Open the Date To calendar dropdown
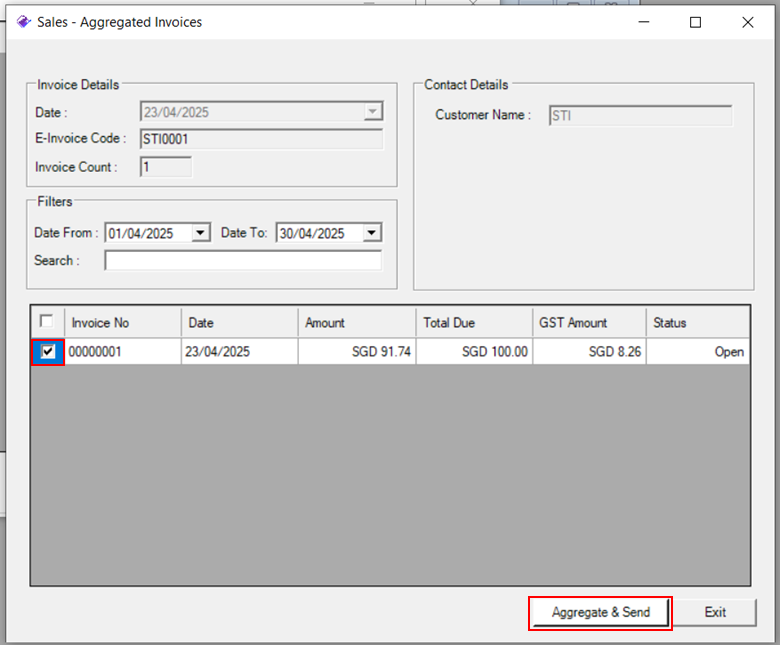 (x=372, y=233)
